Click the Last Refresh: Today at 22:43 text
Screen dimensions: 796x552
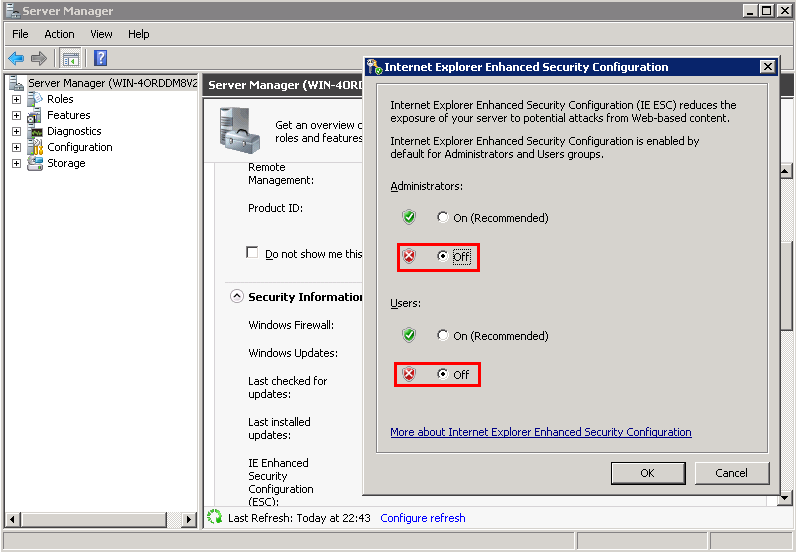coord(300,517)
